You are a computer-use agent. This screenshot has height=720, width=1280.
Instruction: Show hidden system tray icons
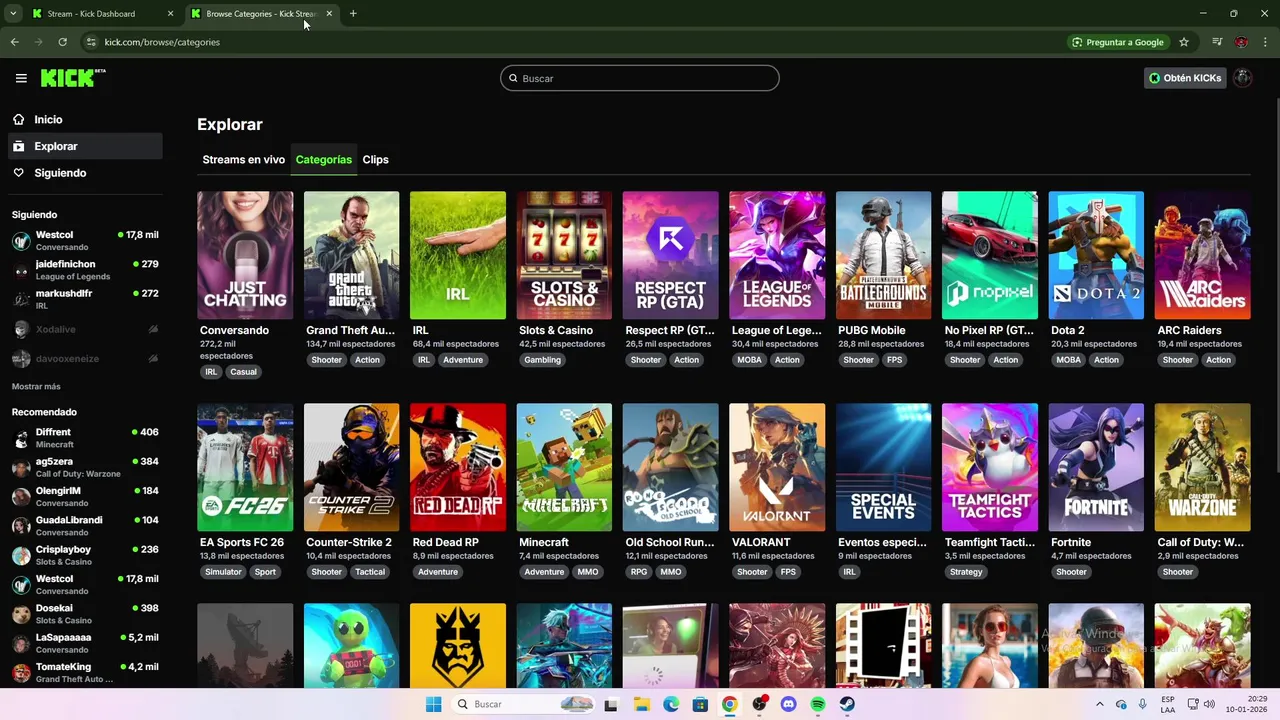(x=1099, y=704)
